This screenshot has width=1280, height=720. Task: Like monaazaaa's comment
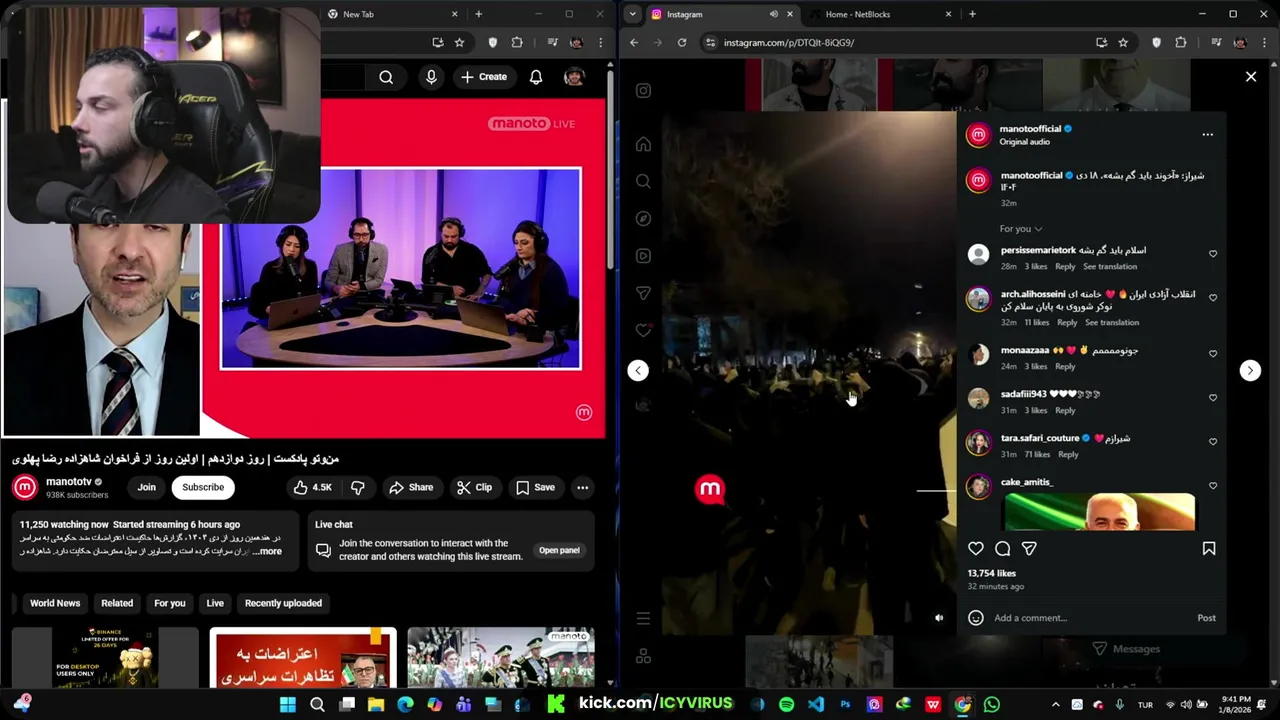[1213, 353]
